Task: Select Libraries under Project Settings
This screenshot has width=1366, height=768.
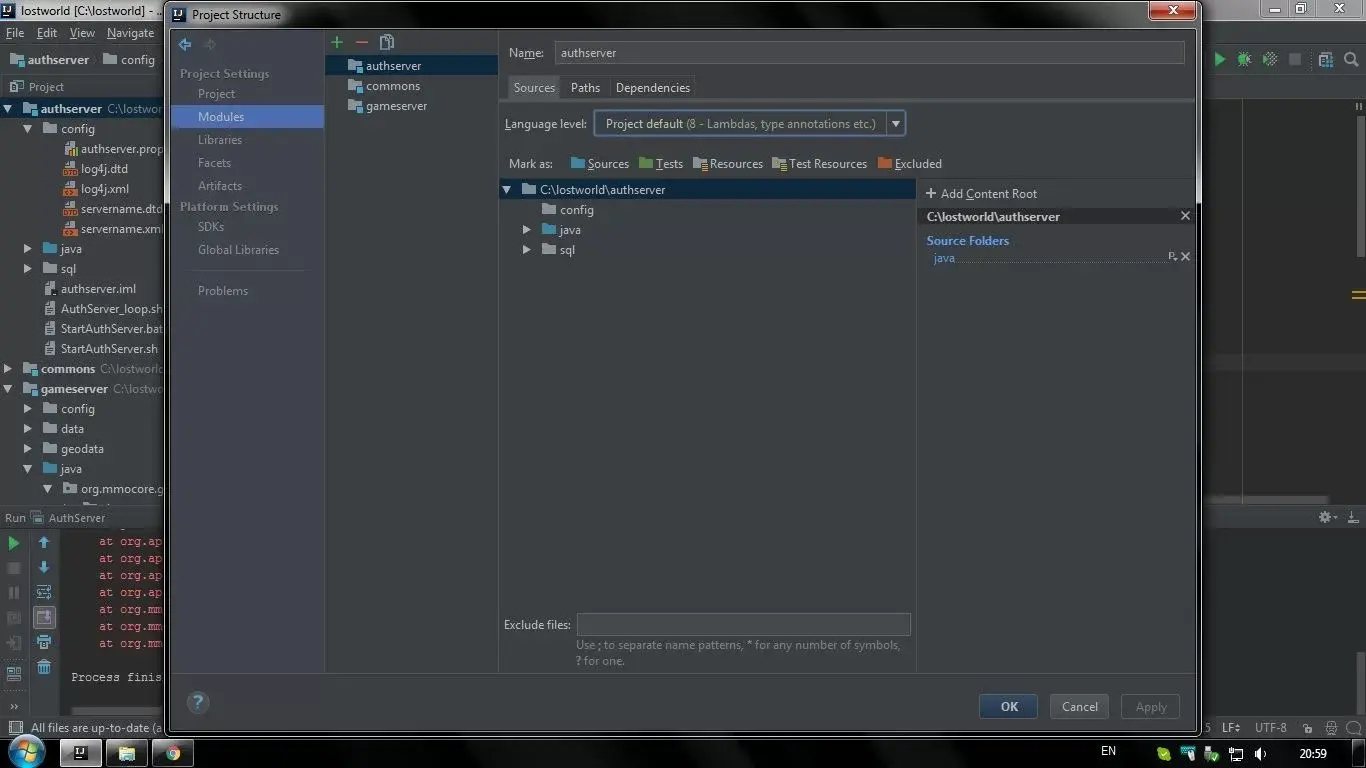Action: click(220, 140)
